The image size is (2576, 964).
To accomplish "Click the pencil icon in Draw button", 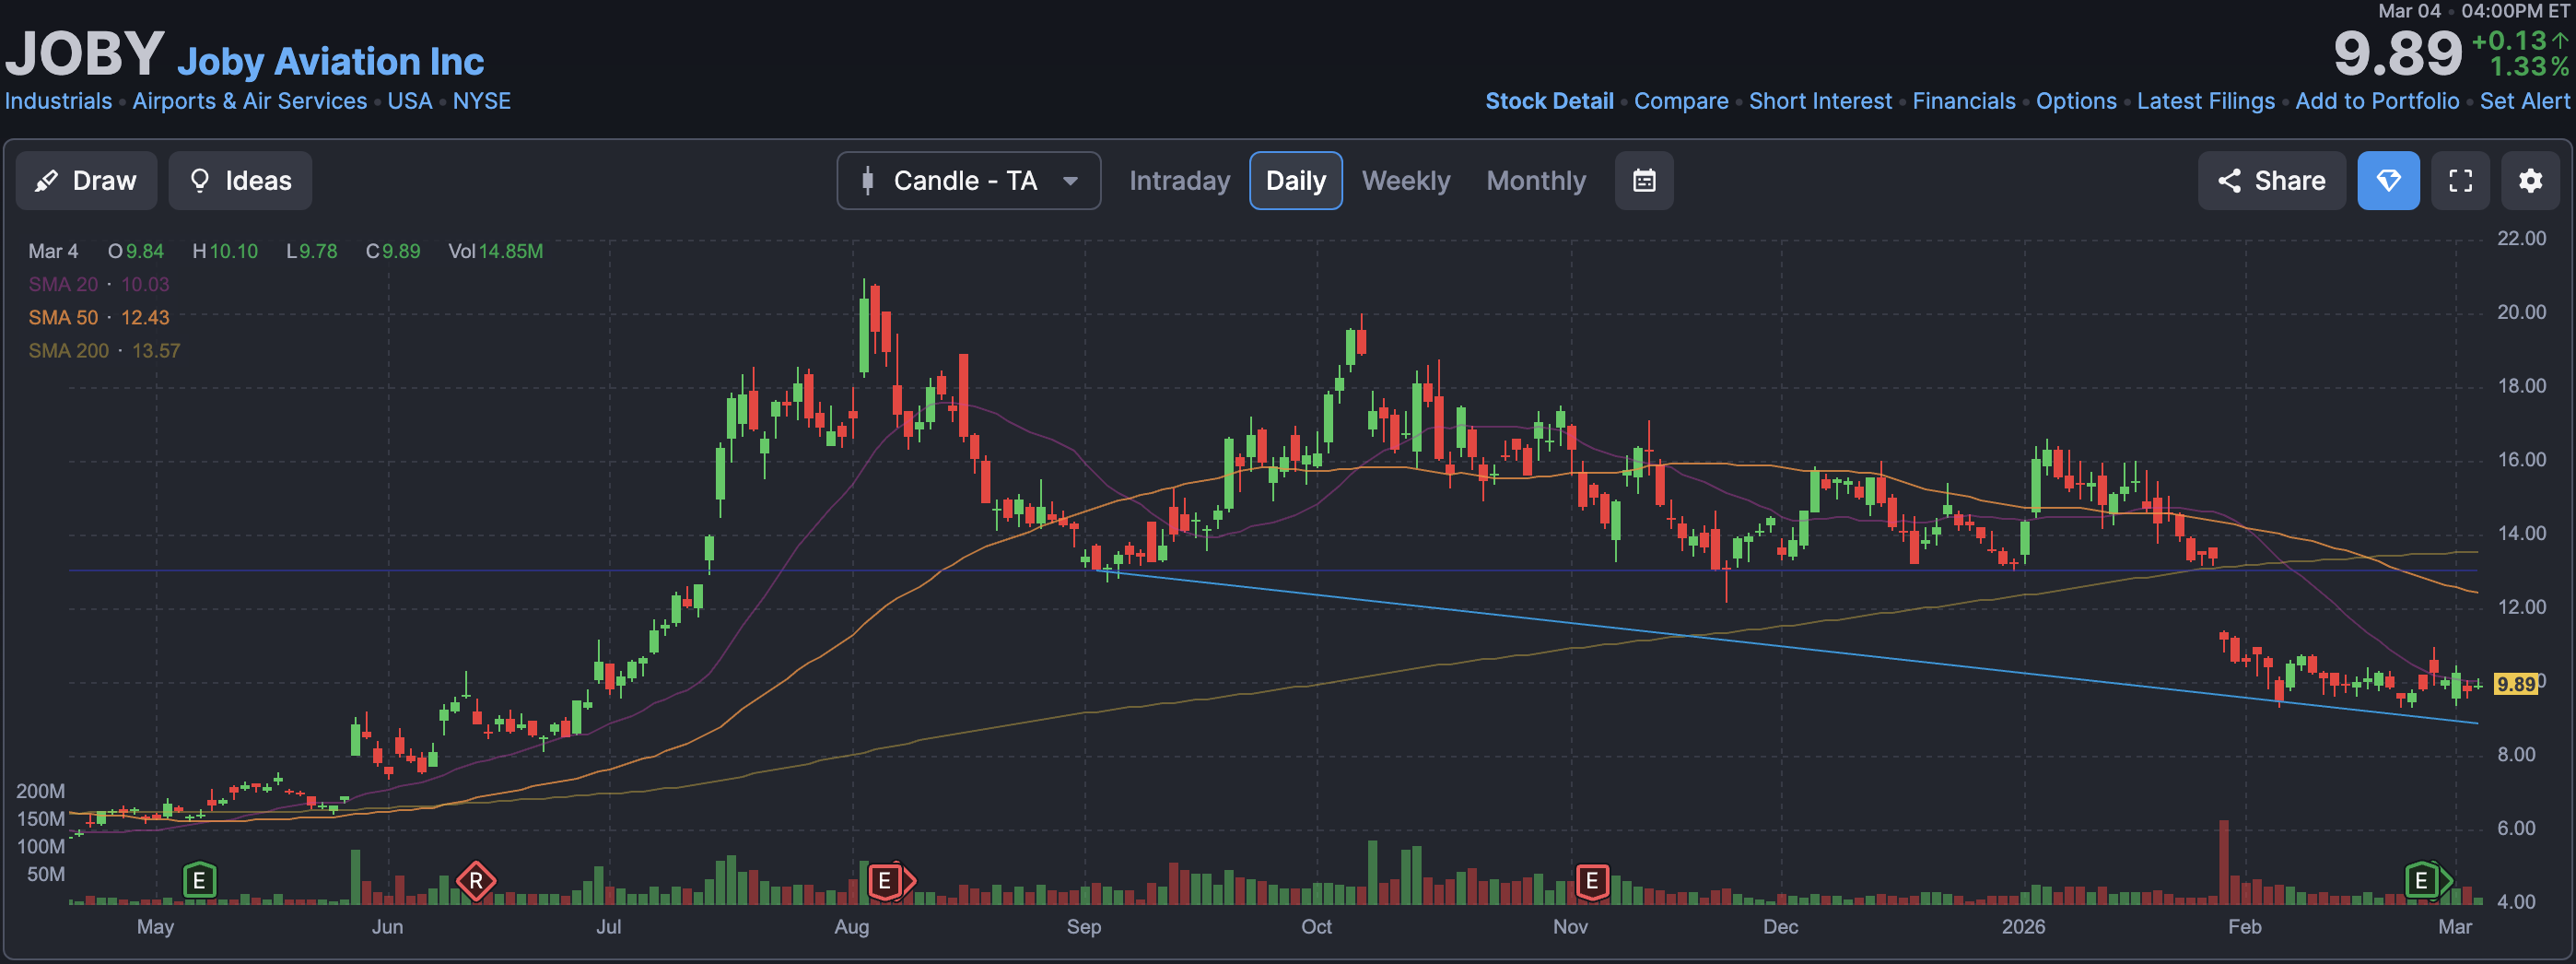I will pyautogui.click(x=46, y=181).
